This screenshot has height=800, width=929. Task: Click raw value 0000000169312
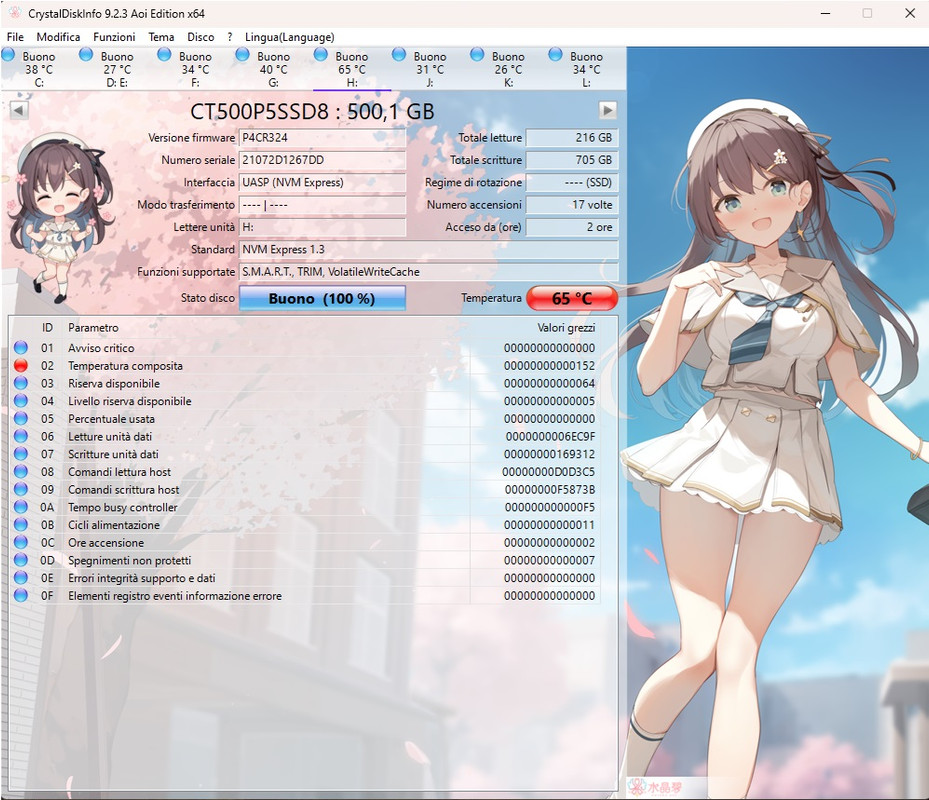549,454
